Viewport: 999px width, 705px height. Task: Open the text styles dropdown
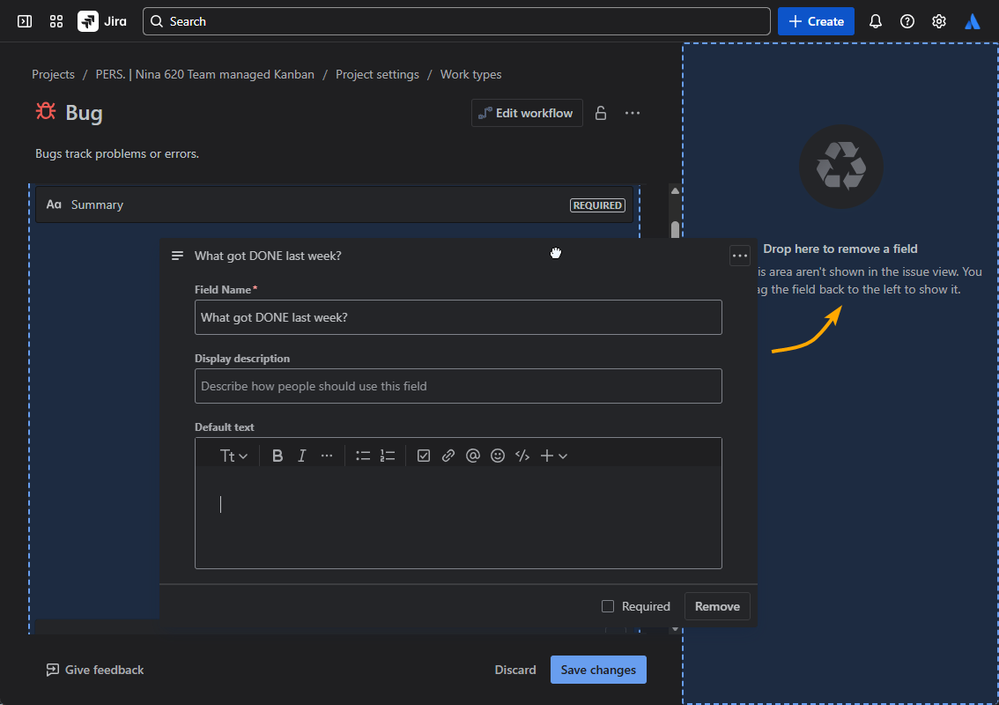pyautogui.click(x=234, y=456)
